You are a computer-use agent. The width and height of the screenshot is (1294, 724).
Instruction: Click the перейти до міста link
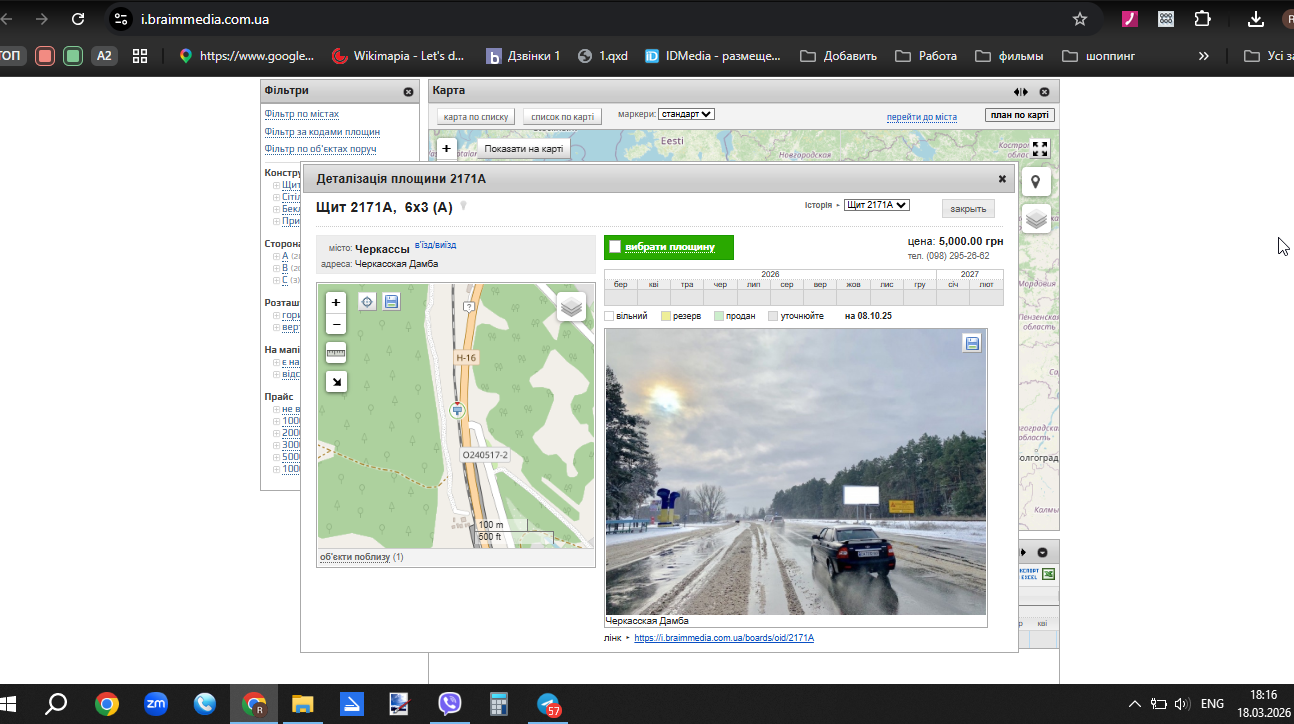[922, 117]
